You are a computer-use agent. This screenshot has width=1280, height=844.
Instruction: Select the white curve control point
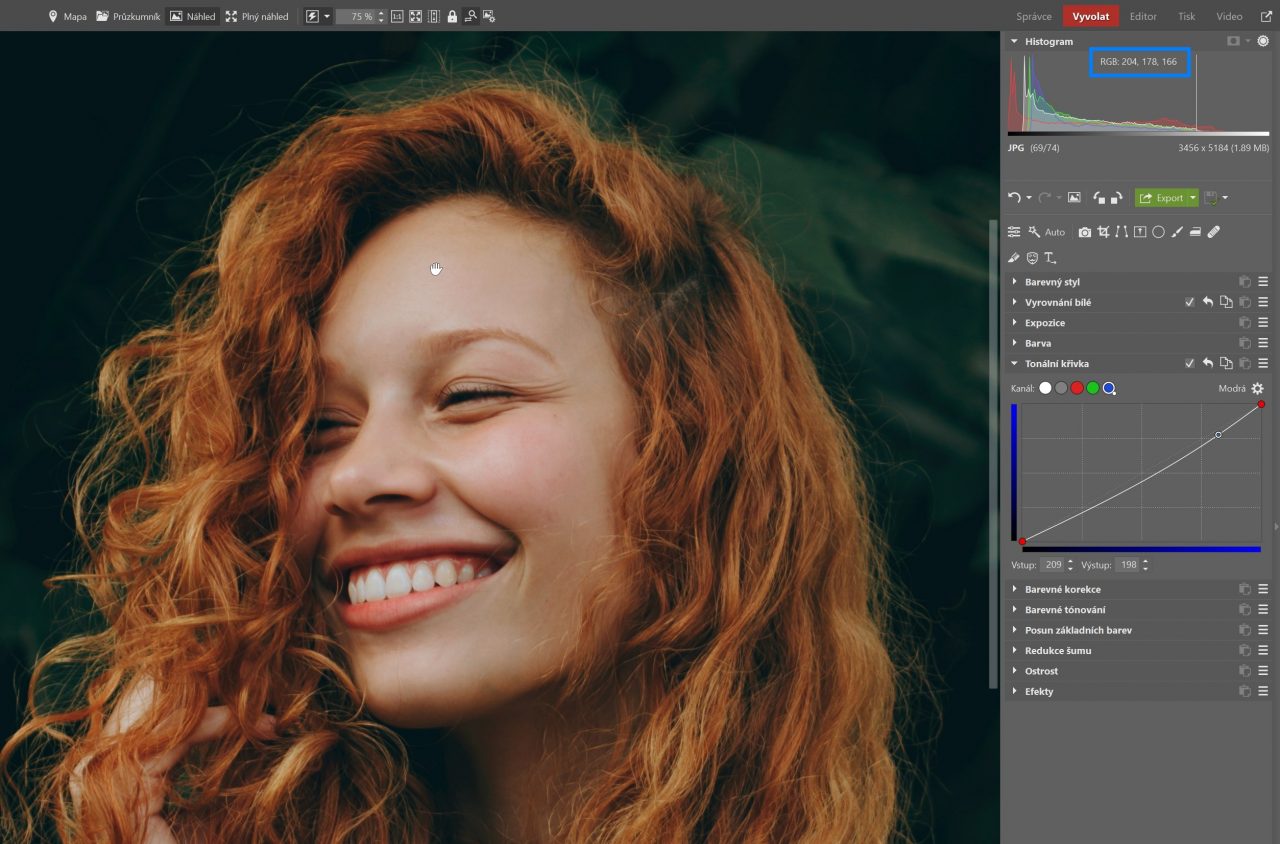pos(1218,435)
